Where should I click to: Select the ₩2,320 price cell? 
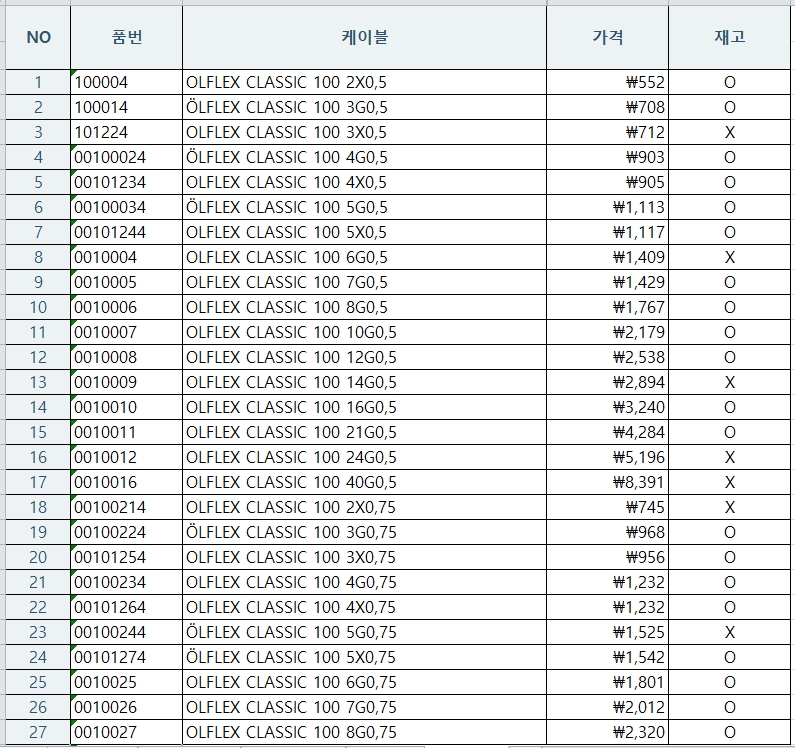click(x=607, y=732)
